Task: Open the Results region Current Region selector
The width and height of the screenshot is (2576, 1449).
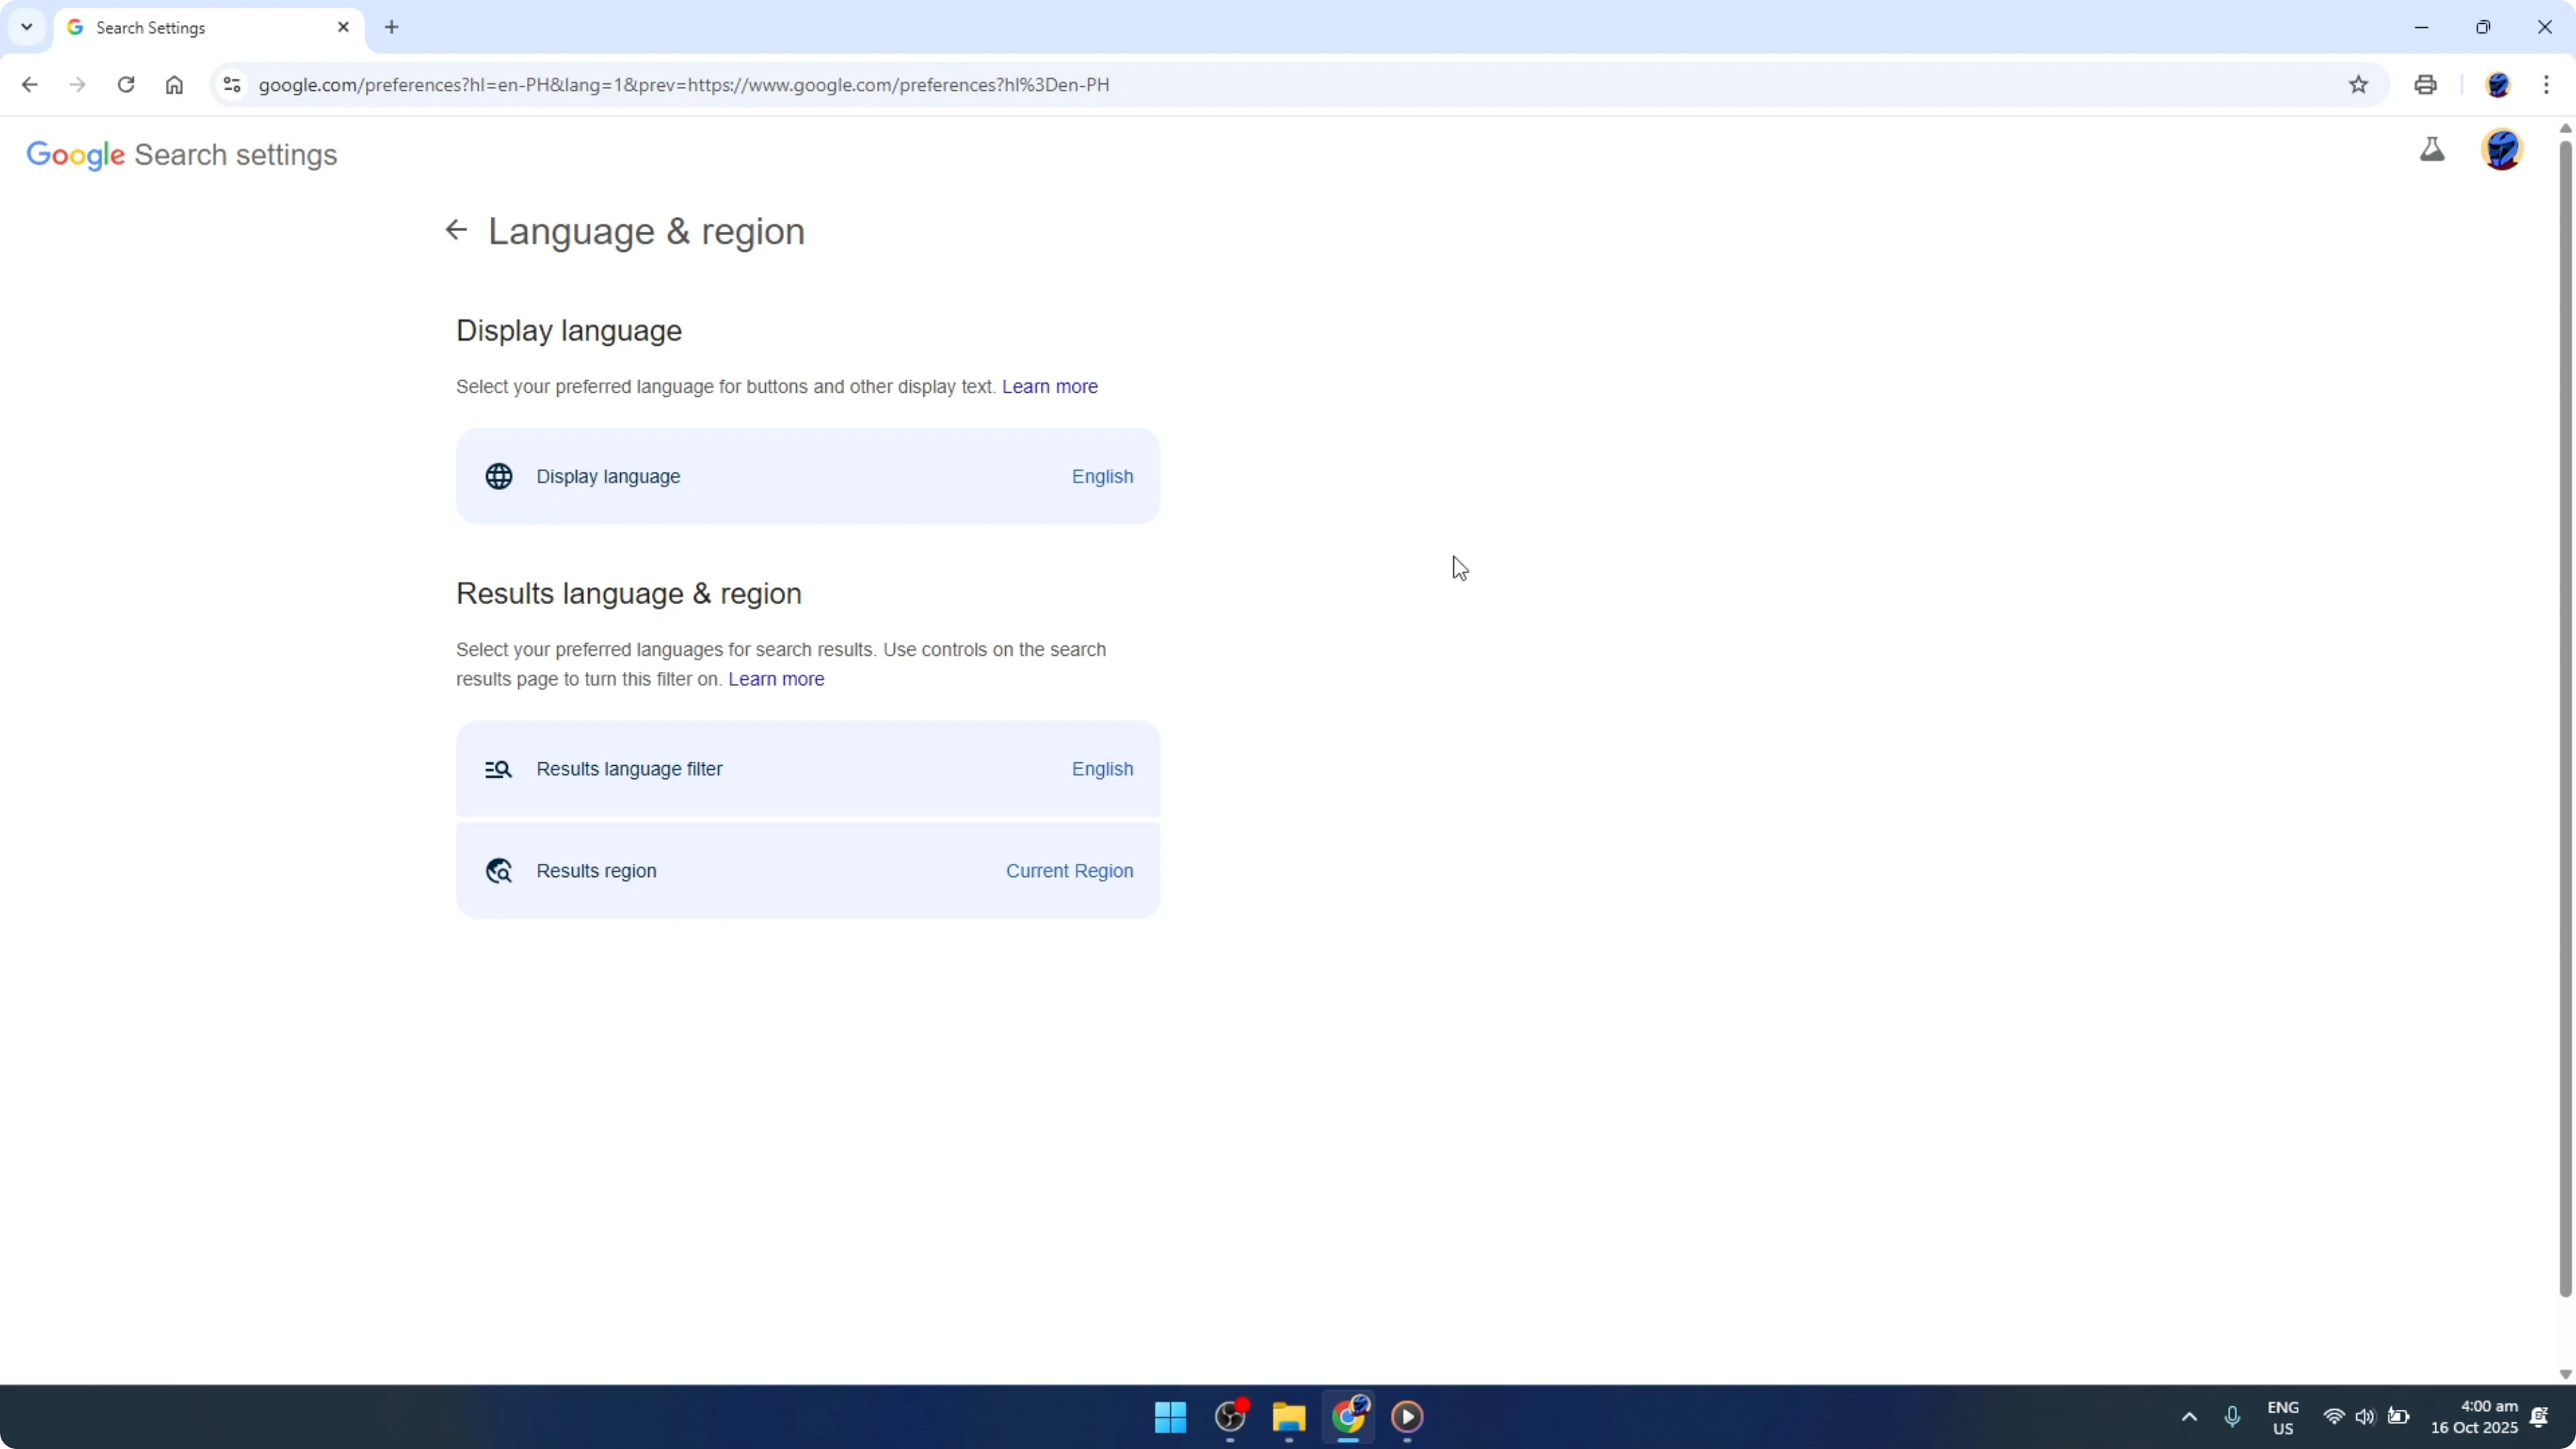Action: tap(1069, 871)
